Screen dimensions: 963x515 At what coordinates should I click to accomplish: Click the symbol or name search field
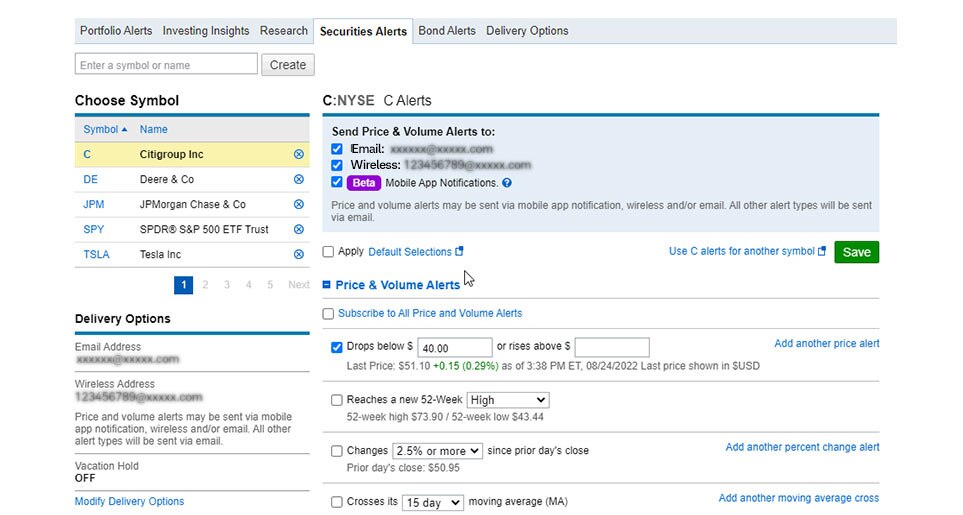tap(166, 65)
